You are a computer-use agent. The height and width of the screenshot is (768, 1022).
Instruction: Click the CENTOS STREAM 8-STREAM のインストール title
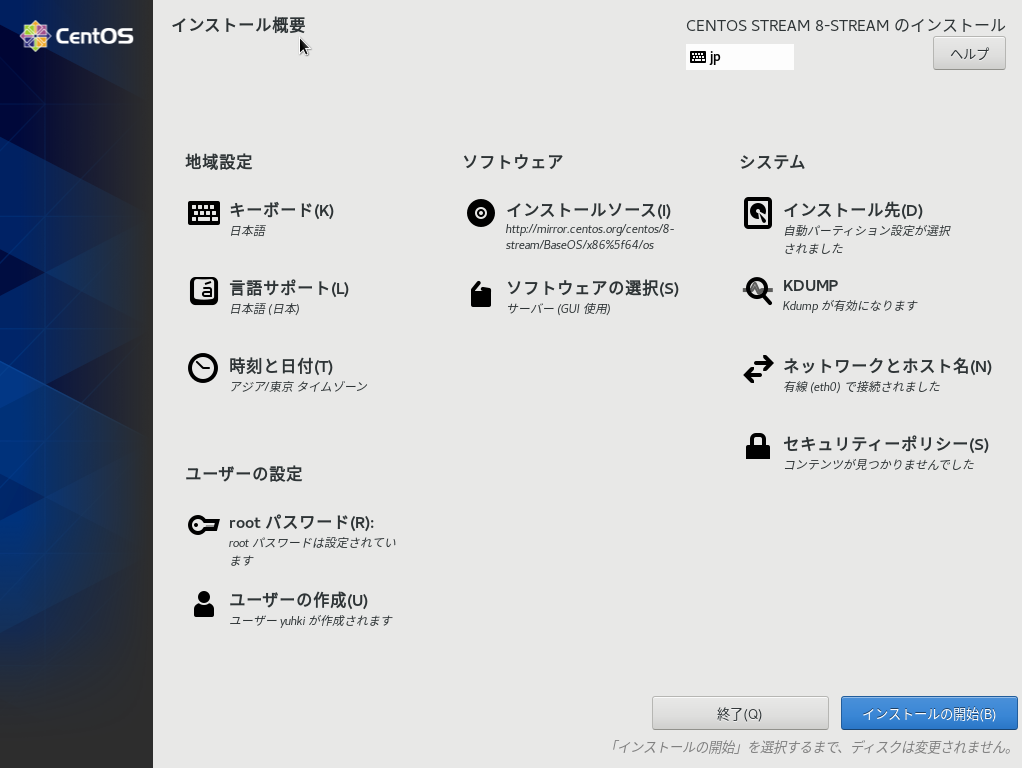click(x=845, y=25)
